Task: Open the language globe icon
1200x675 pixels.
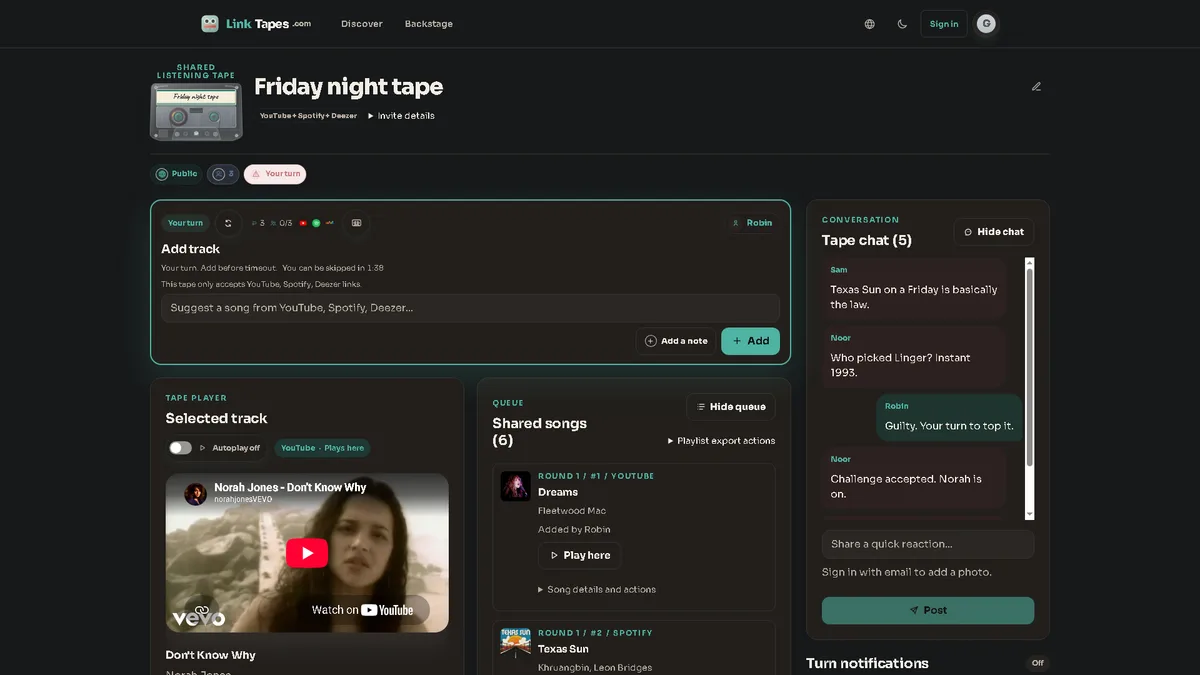Action: pos(870,24)
